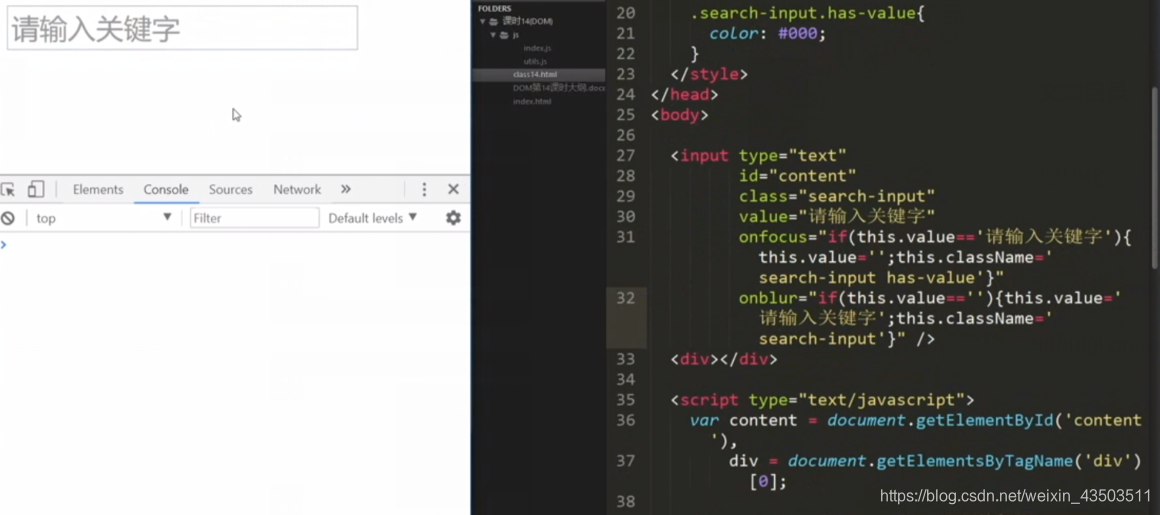Clear the console with the ban icon
Viewport: 1160px width, 515px height.
pyautogui.click(x=7, y=218)
